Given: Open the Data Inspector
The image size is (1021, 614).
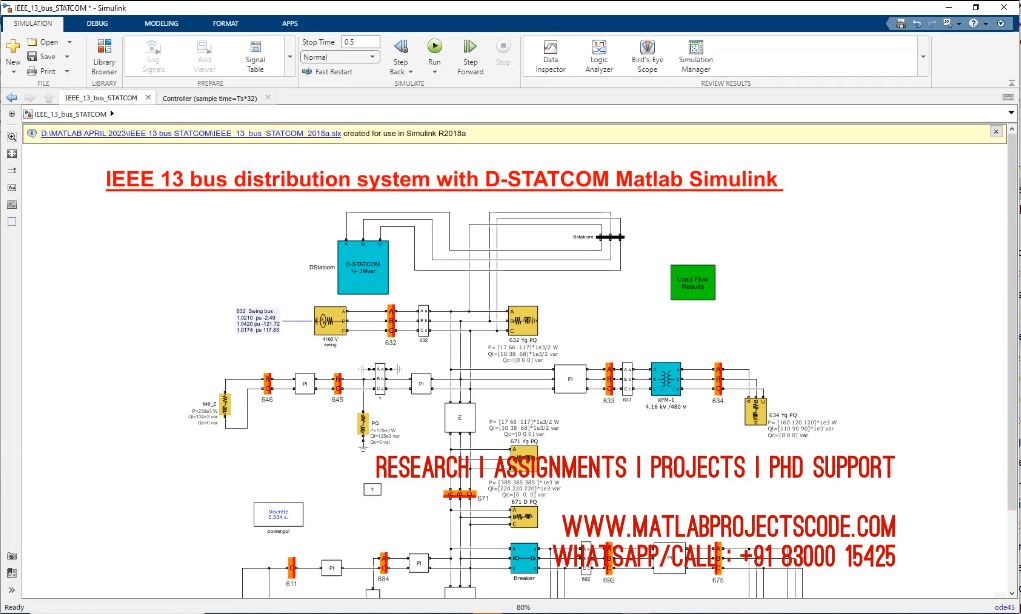Looking at the screenshot, I should 550,56.
